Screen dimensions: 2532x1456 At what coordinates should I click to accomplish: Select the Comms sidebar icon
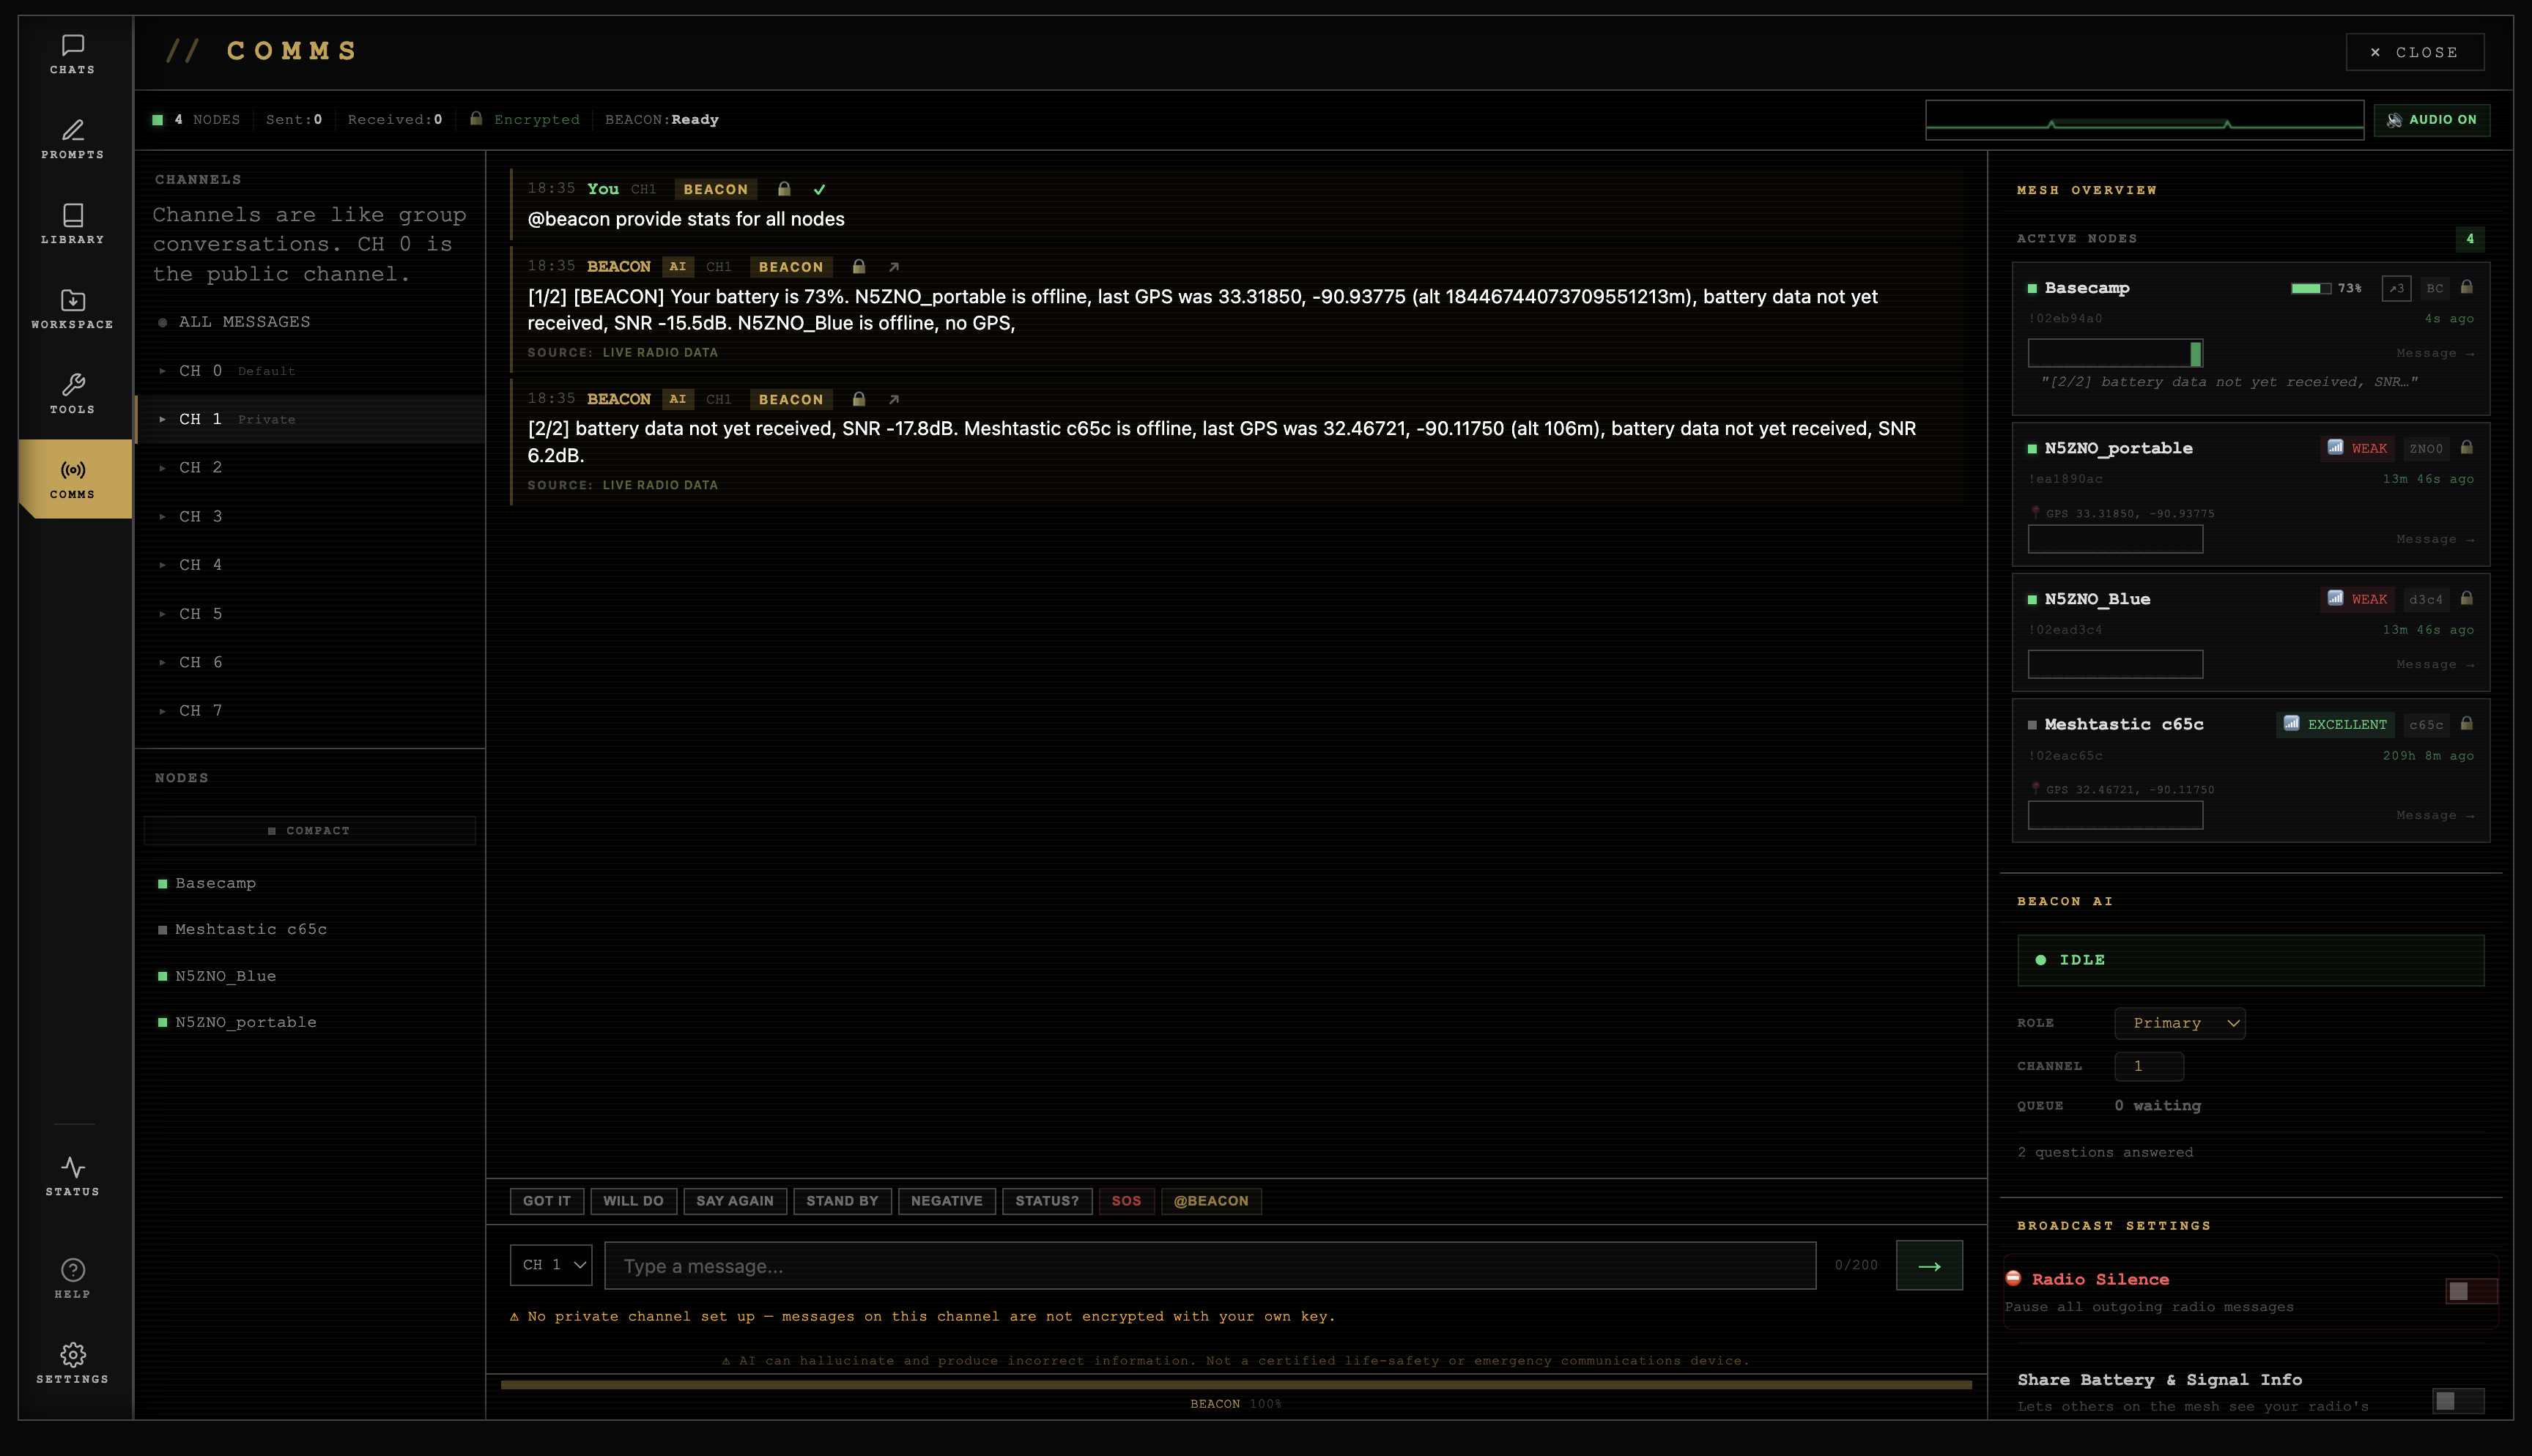[x=73, y=479]
